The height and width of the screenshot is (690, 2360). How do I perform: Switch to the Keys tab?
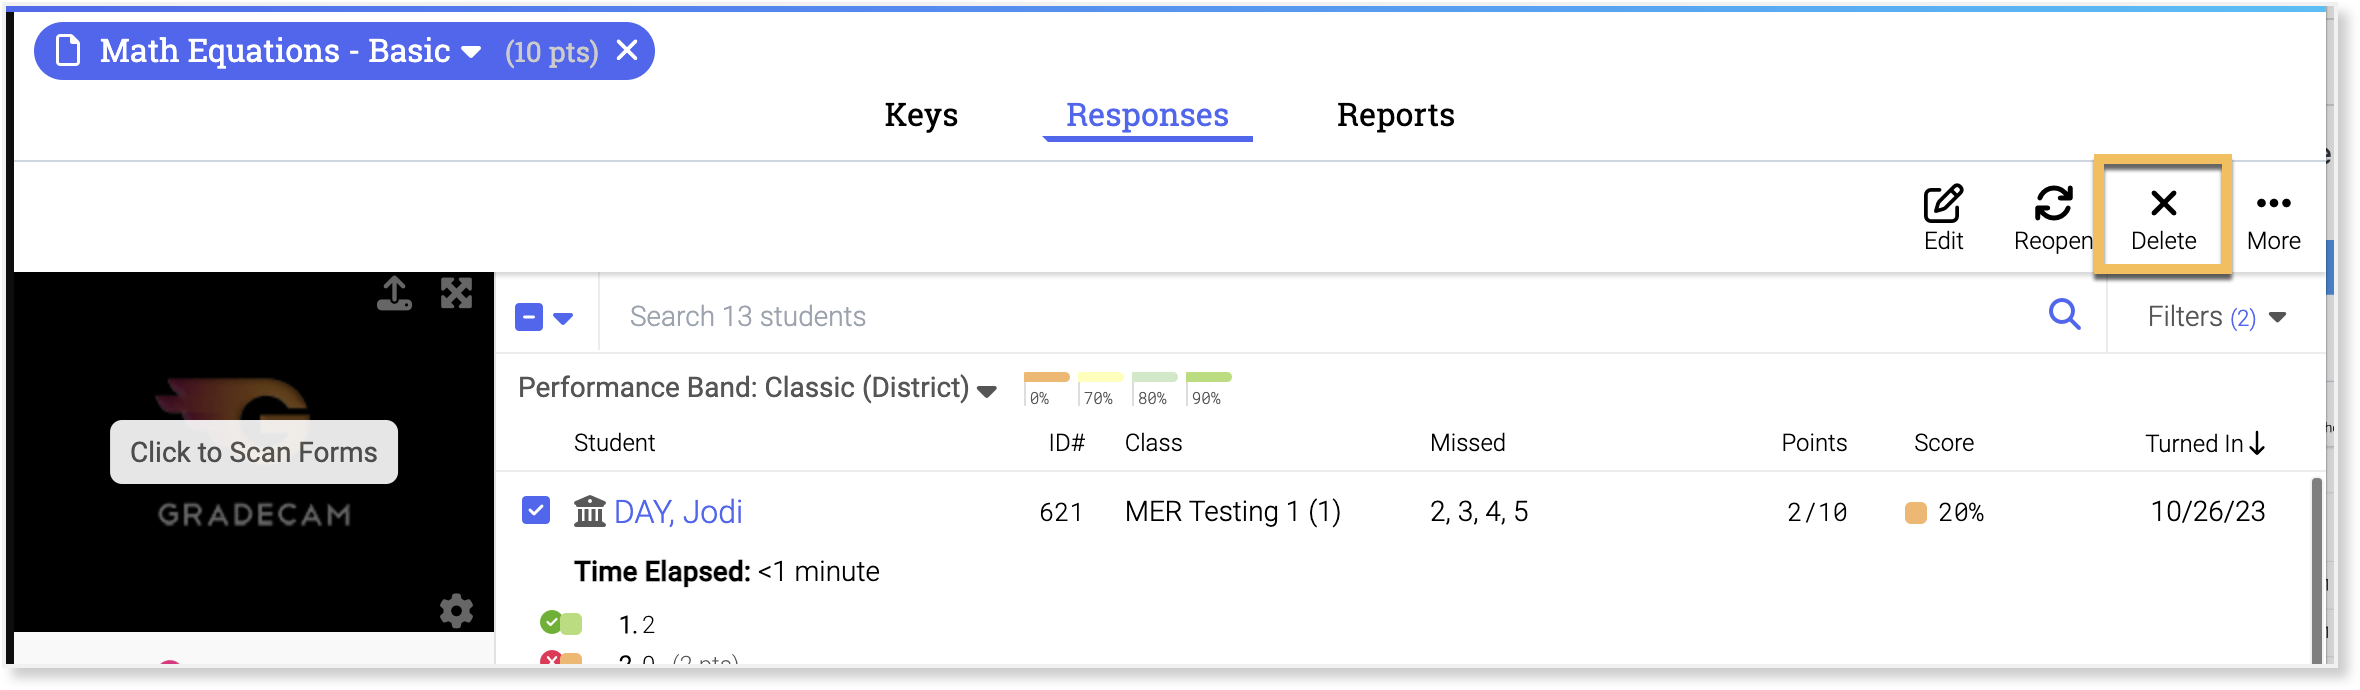921,115
